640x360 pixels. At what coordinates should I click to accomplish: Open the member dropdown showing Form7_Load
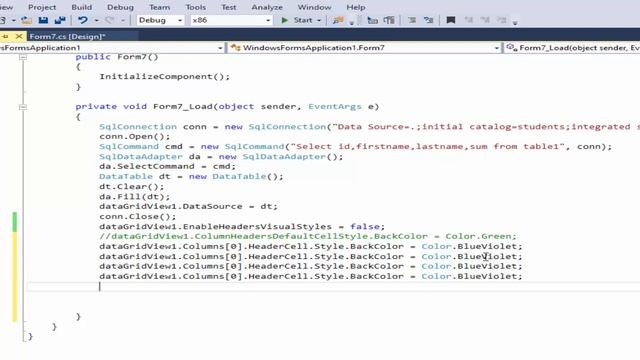[572, 48]
